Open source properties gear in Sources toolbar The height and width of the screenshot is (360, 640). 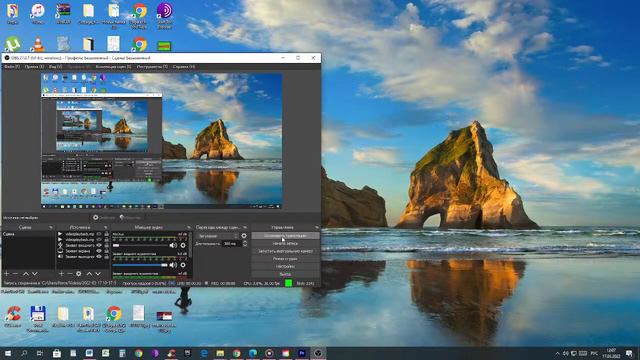point(79,273)
